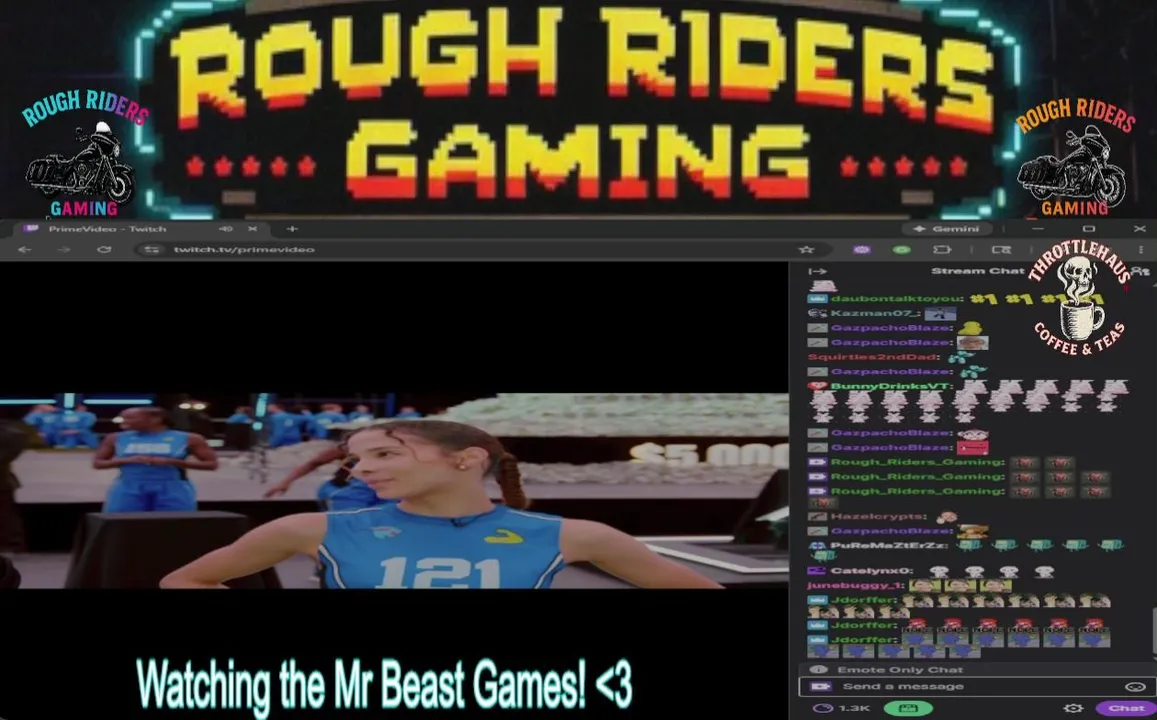Screen dimensions: 1157x720
Task: Click the purple extension icon in toolbar
Action: pos(861,249)
